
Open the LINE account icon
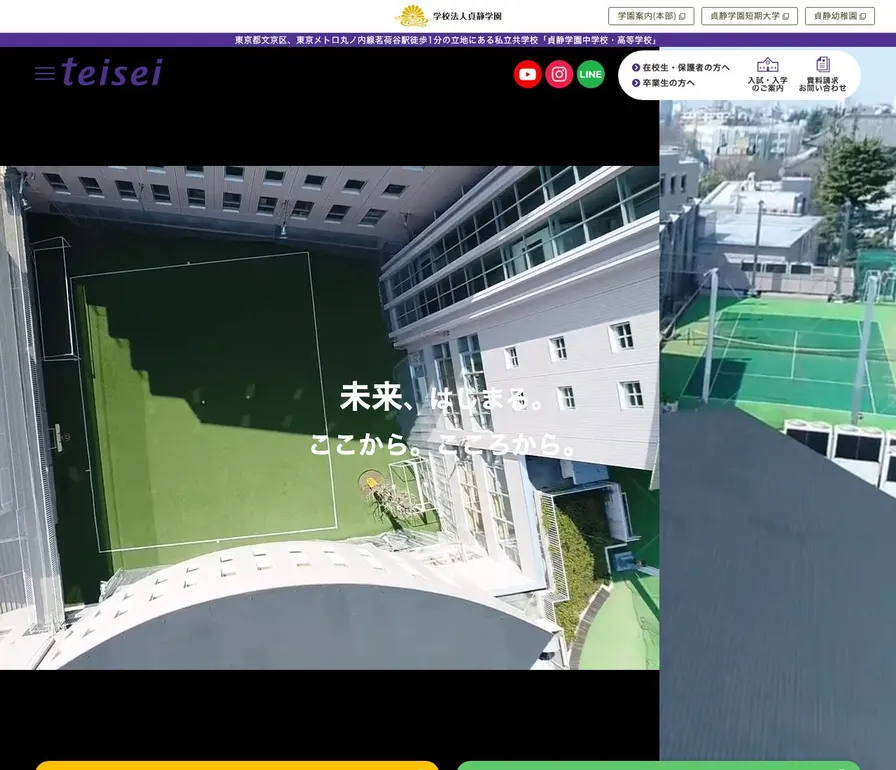(590, 74)
